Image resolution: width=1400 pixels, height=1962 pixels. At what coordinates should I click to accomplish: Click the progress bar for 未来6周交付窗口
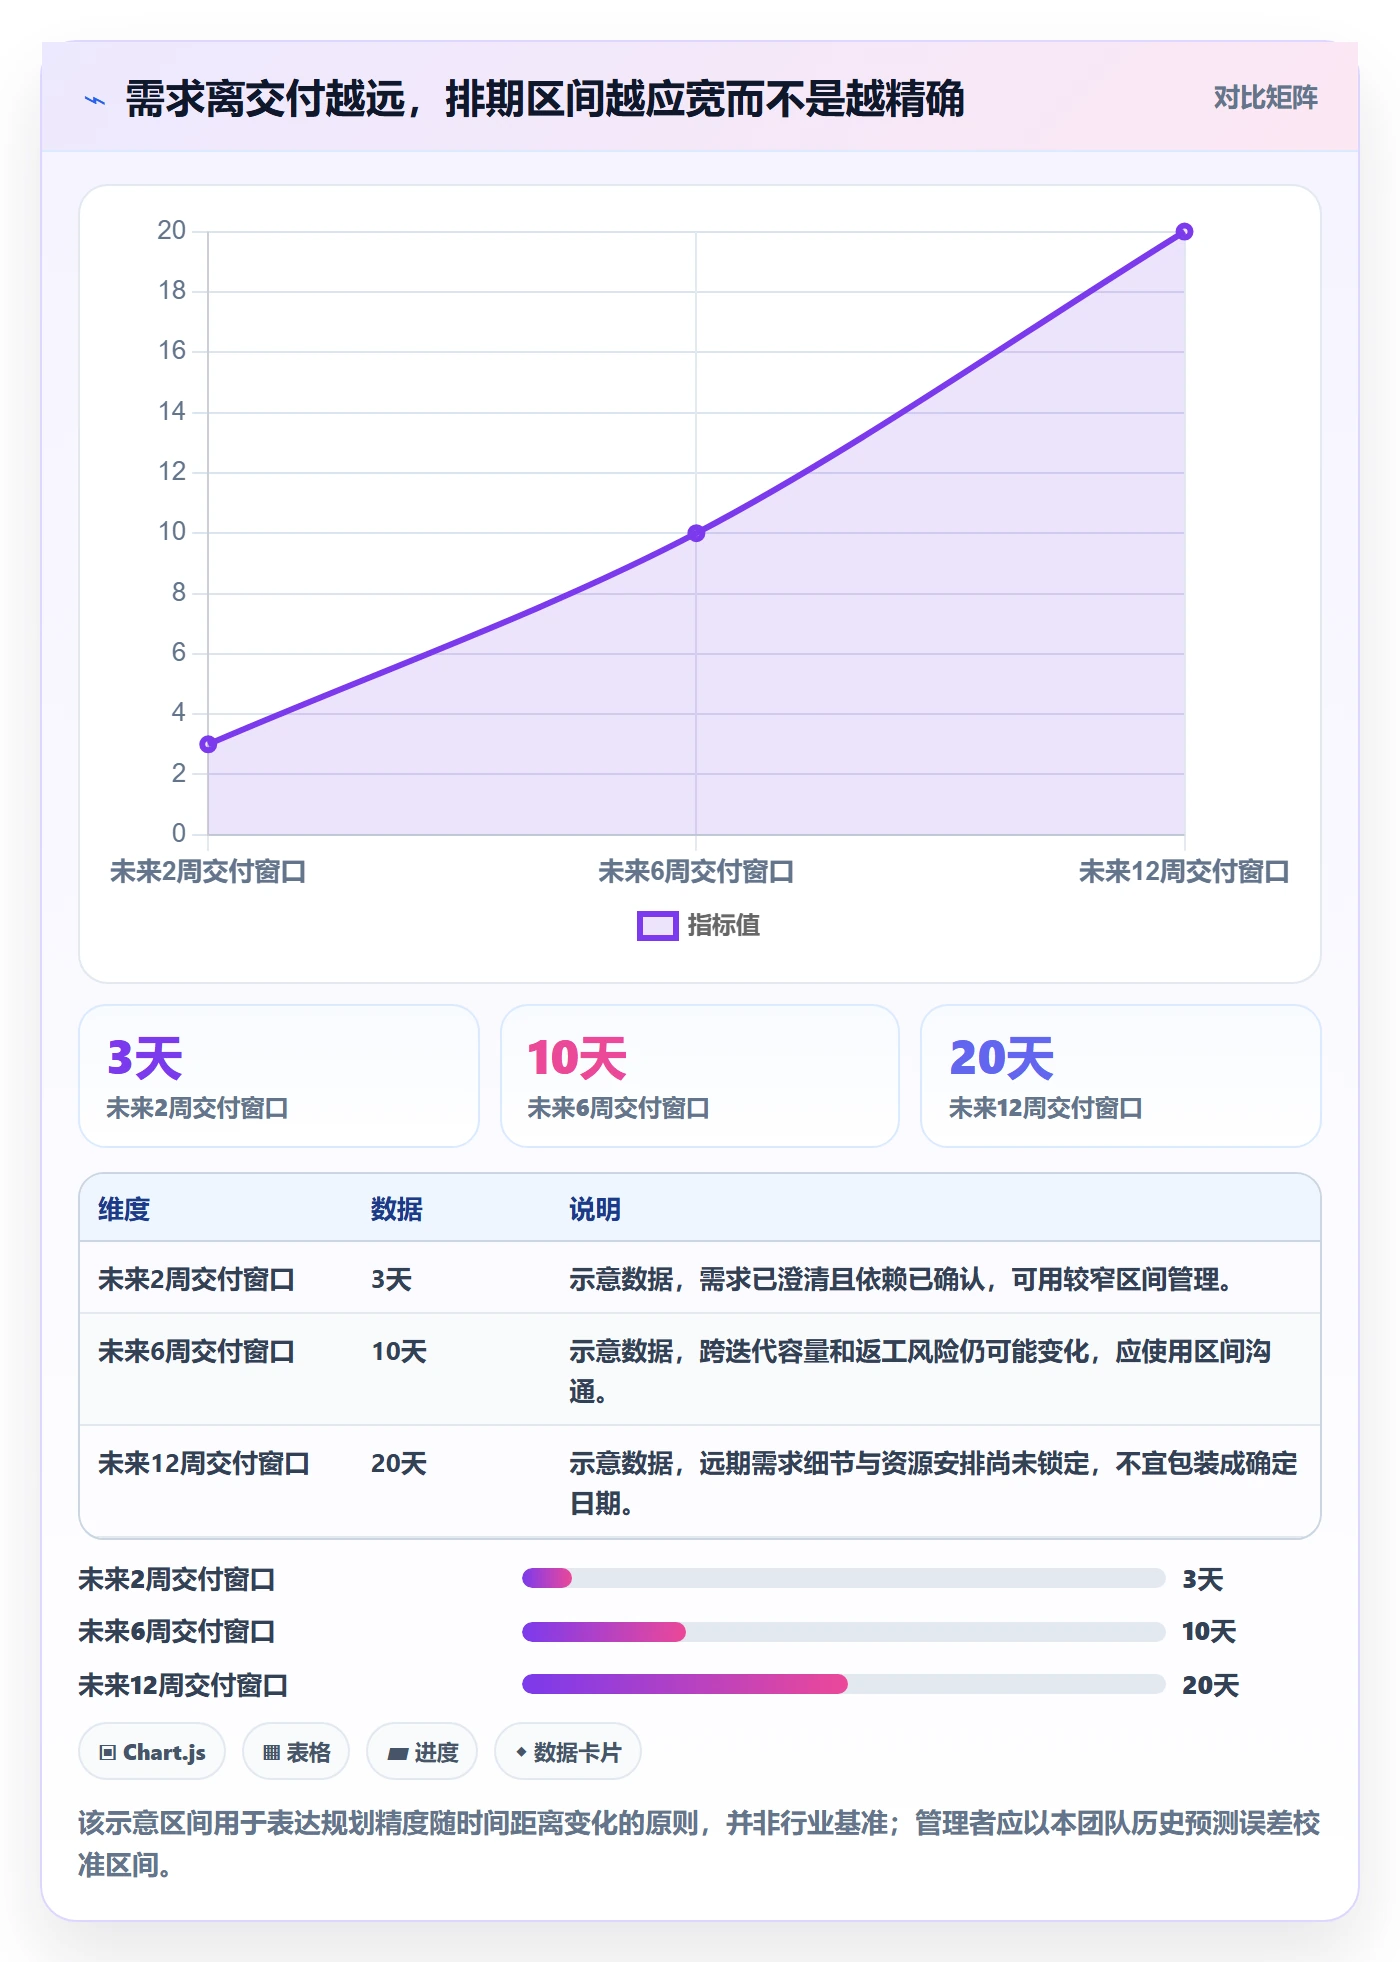[844, 1632]
